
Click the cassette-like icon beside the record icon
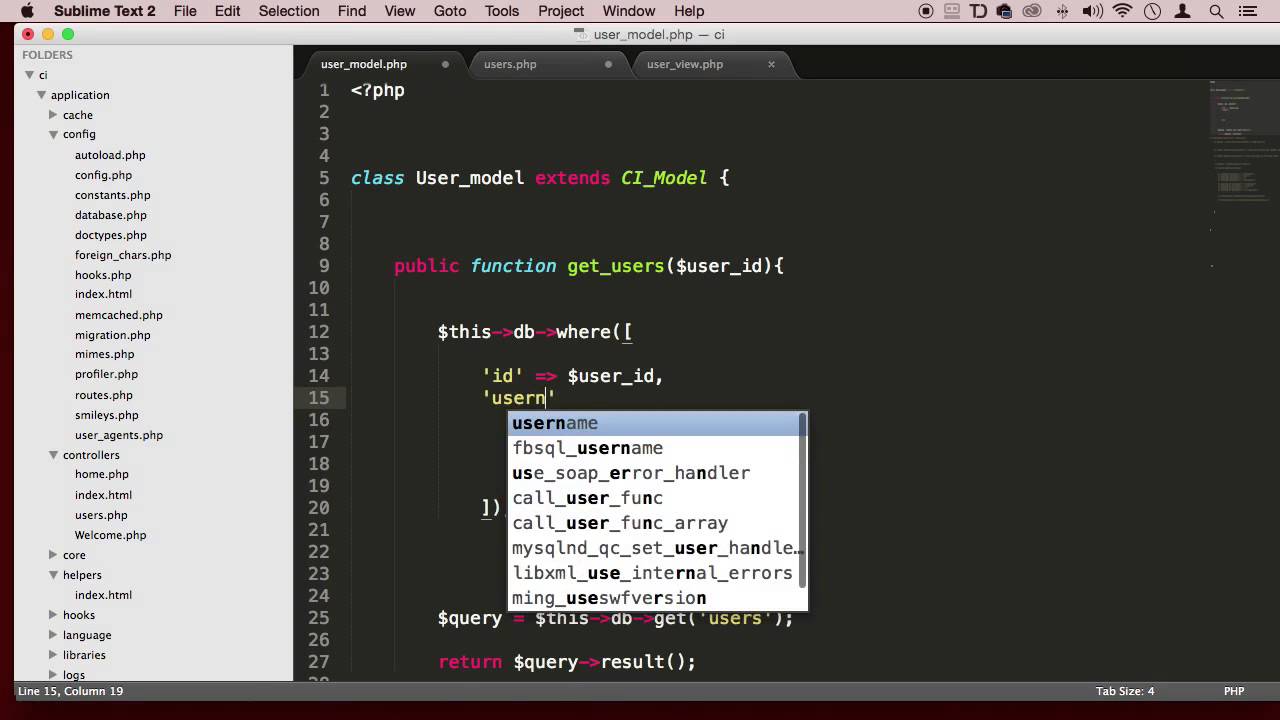pyautogui.click(x=952, y=12)
